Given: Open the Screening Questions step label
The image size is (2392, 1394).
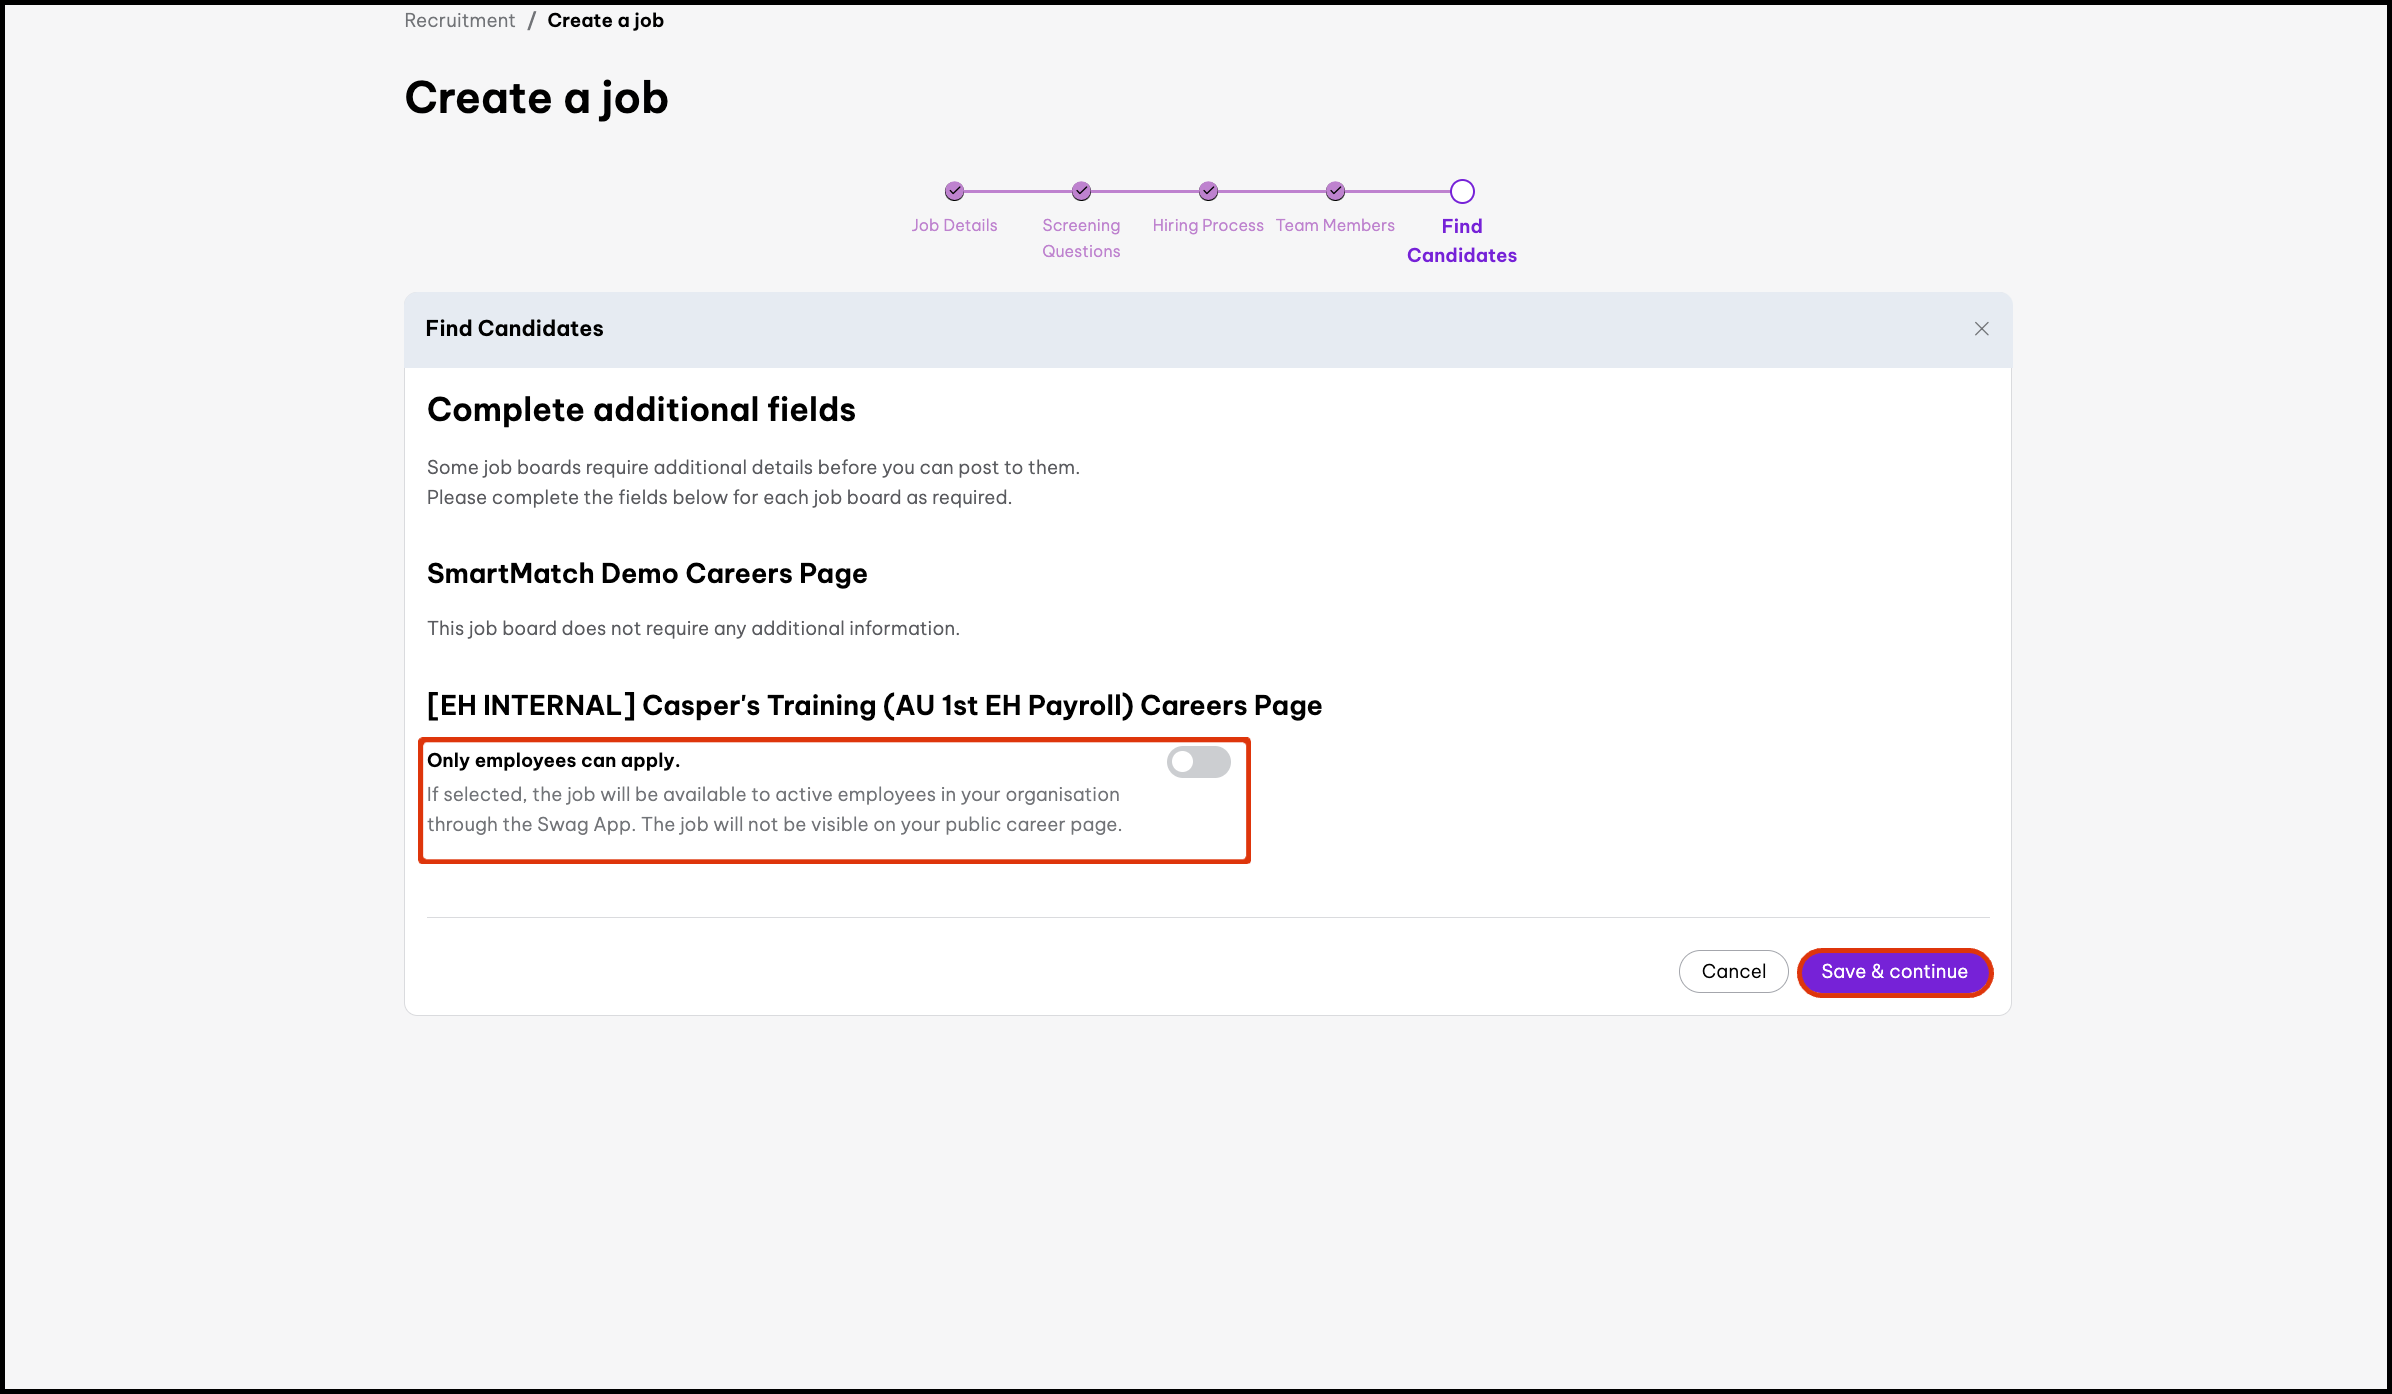Looking at the screenshot, I should [1081, 238].
